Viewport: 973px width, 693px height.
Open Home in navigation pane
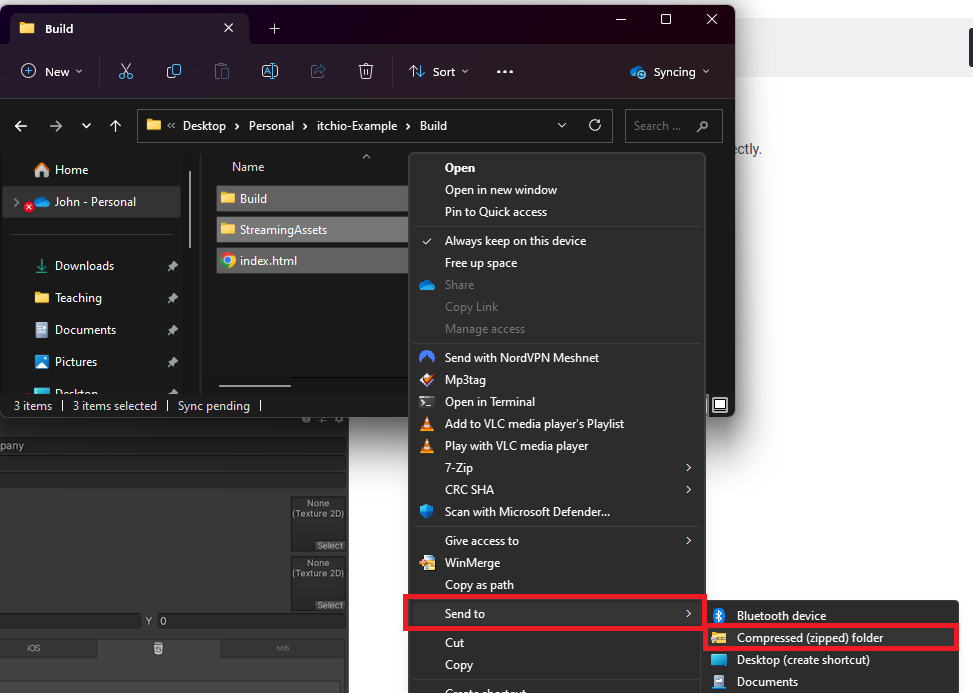tap(71, 170)
